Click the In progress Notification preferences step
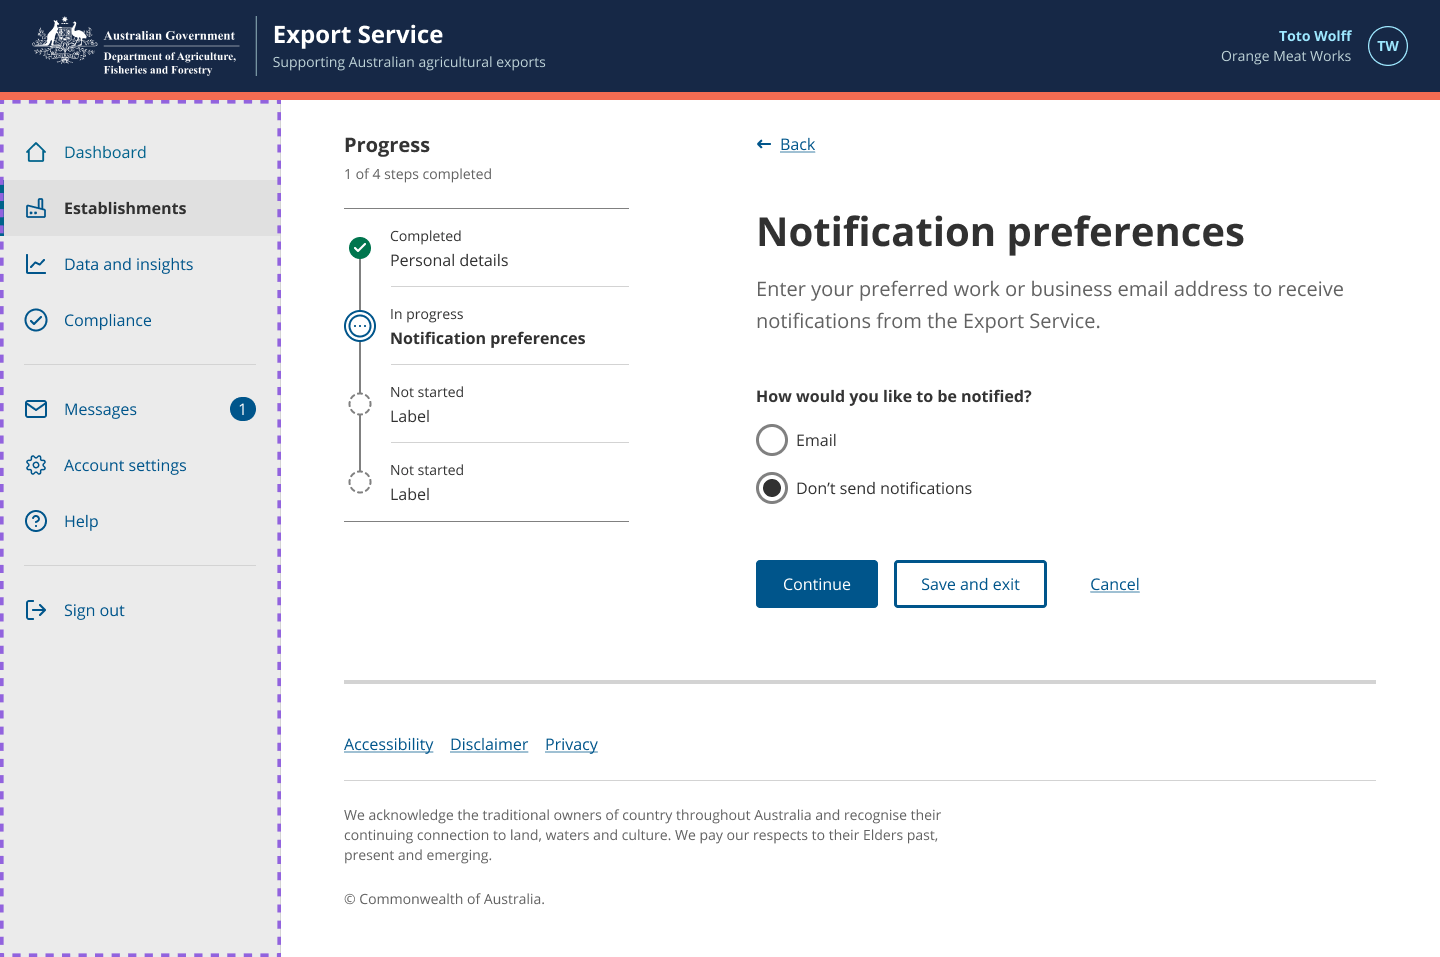Viewport: 1440px width, 957px height. point(360,326)
